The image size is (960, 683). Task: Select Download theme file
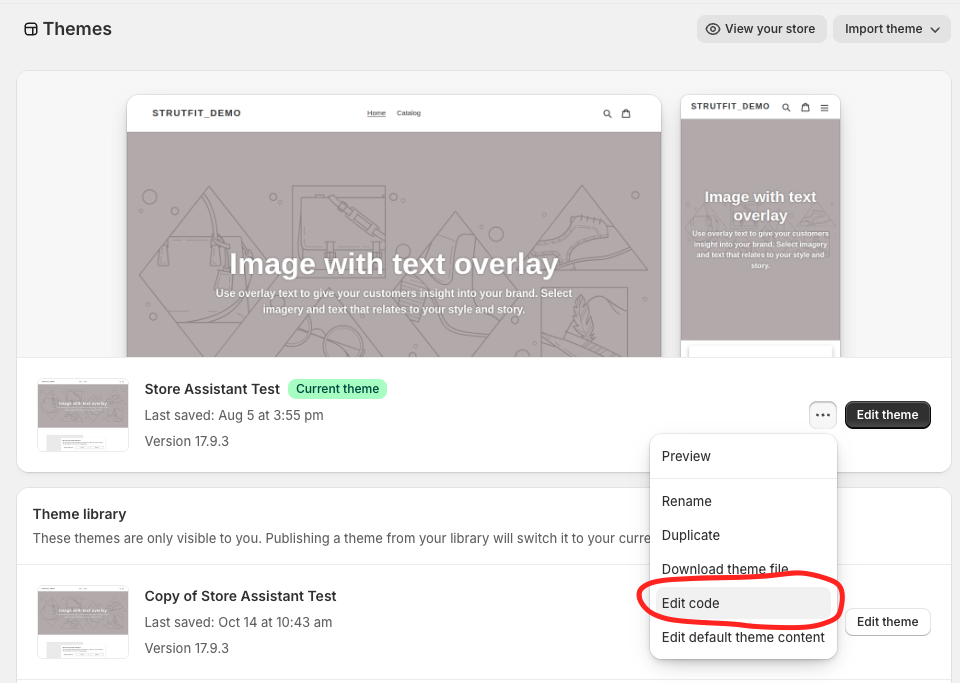(724, 569)
